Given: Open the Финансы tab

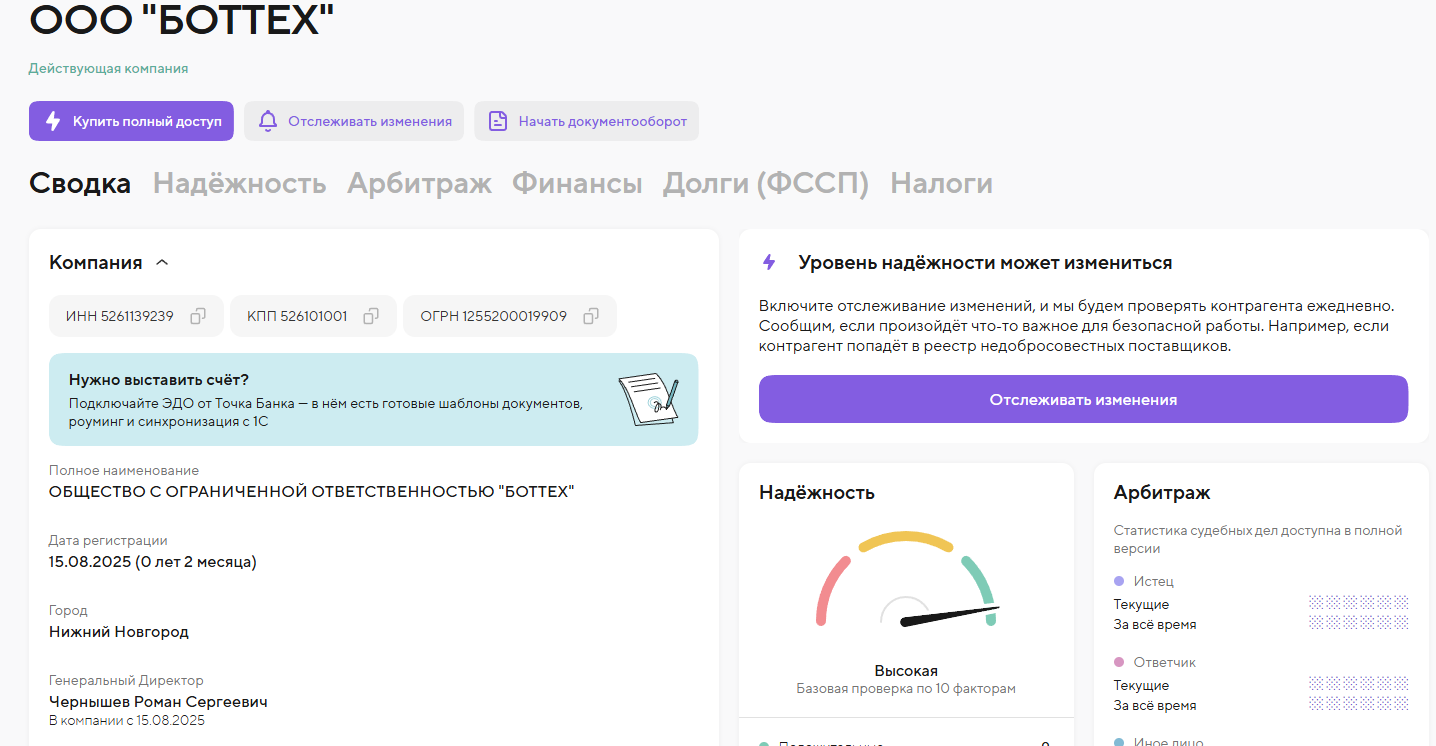Looking at the screenshot, I should [577, 184].
